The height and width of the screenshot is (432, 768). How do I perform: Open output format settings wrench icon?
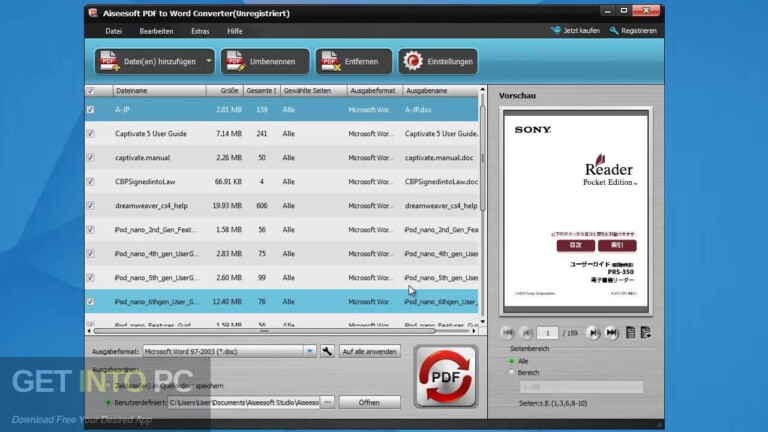coord(327,351)
